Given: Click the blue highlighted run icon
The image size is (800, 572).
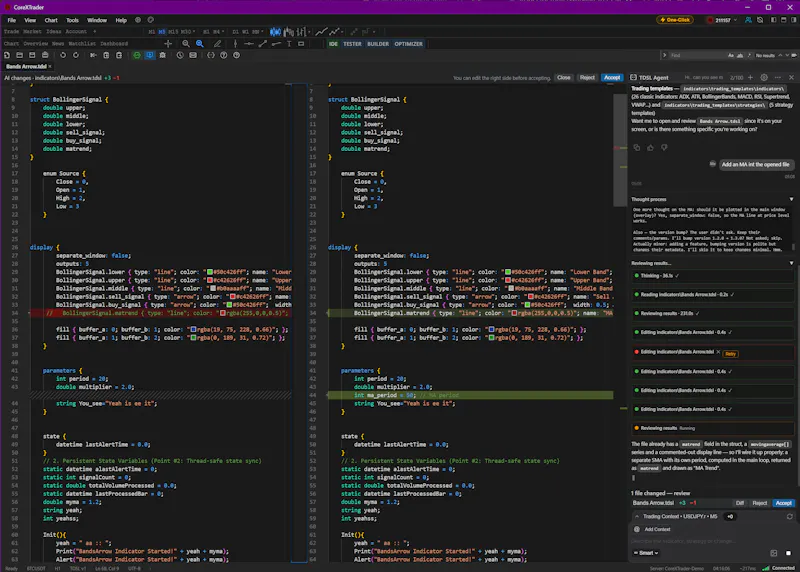Looking at the screenshot, I should 149,55.
